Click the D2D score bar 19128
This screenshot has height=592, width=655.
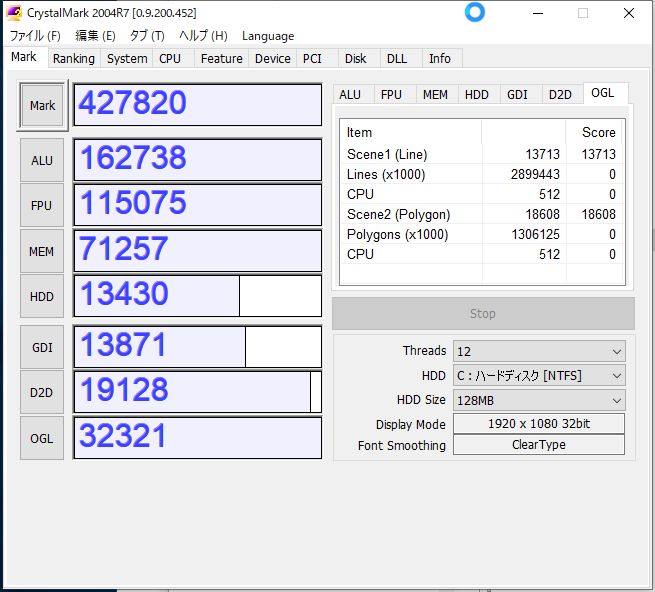click(x=198, y=392)
